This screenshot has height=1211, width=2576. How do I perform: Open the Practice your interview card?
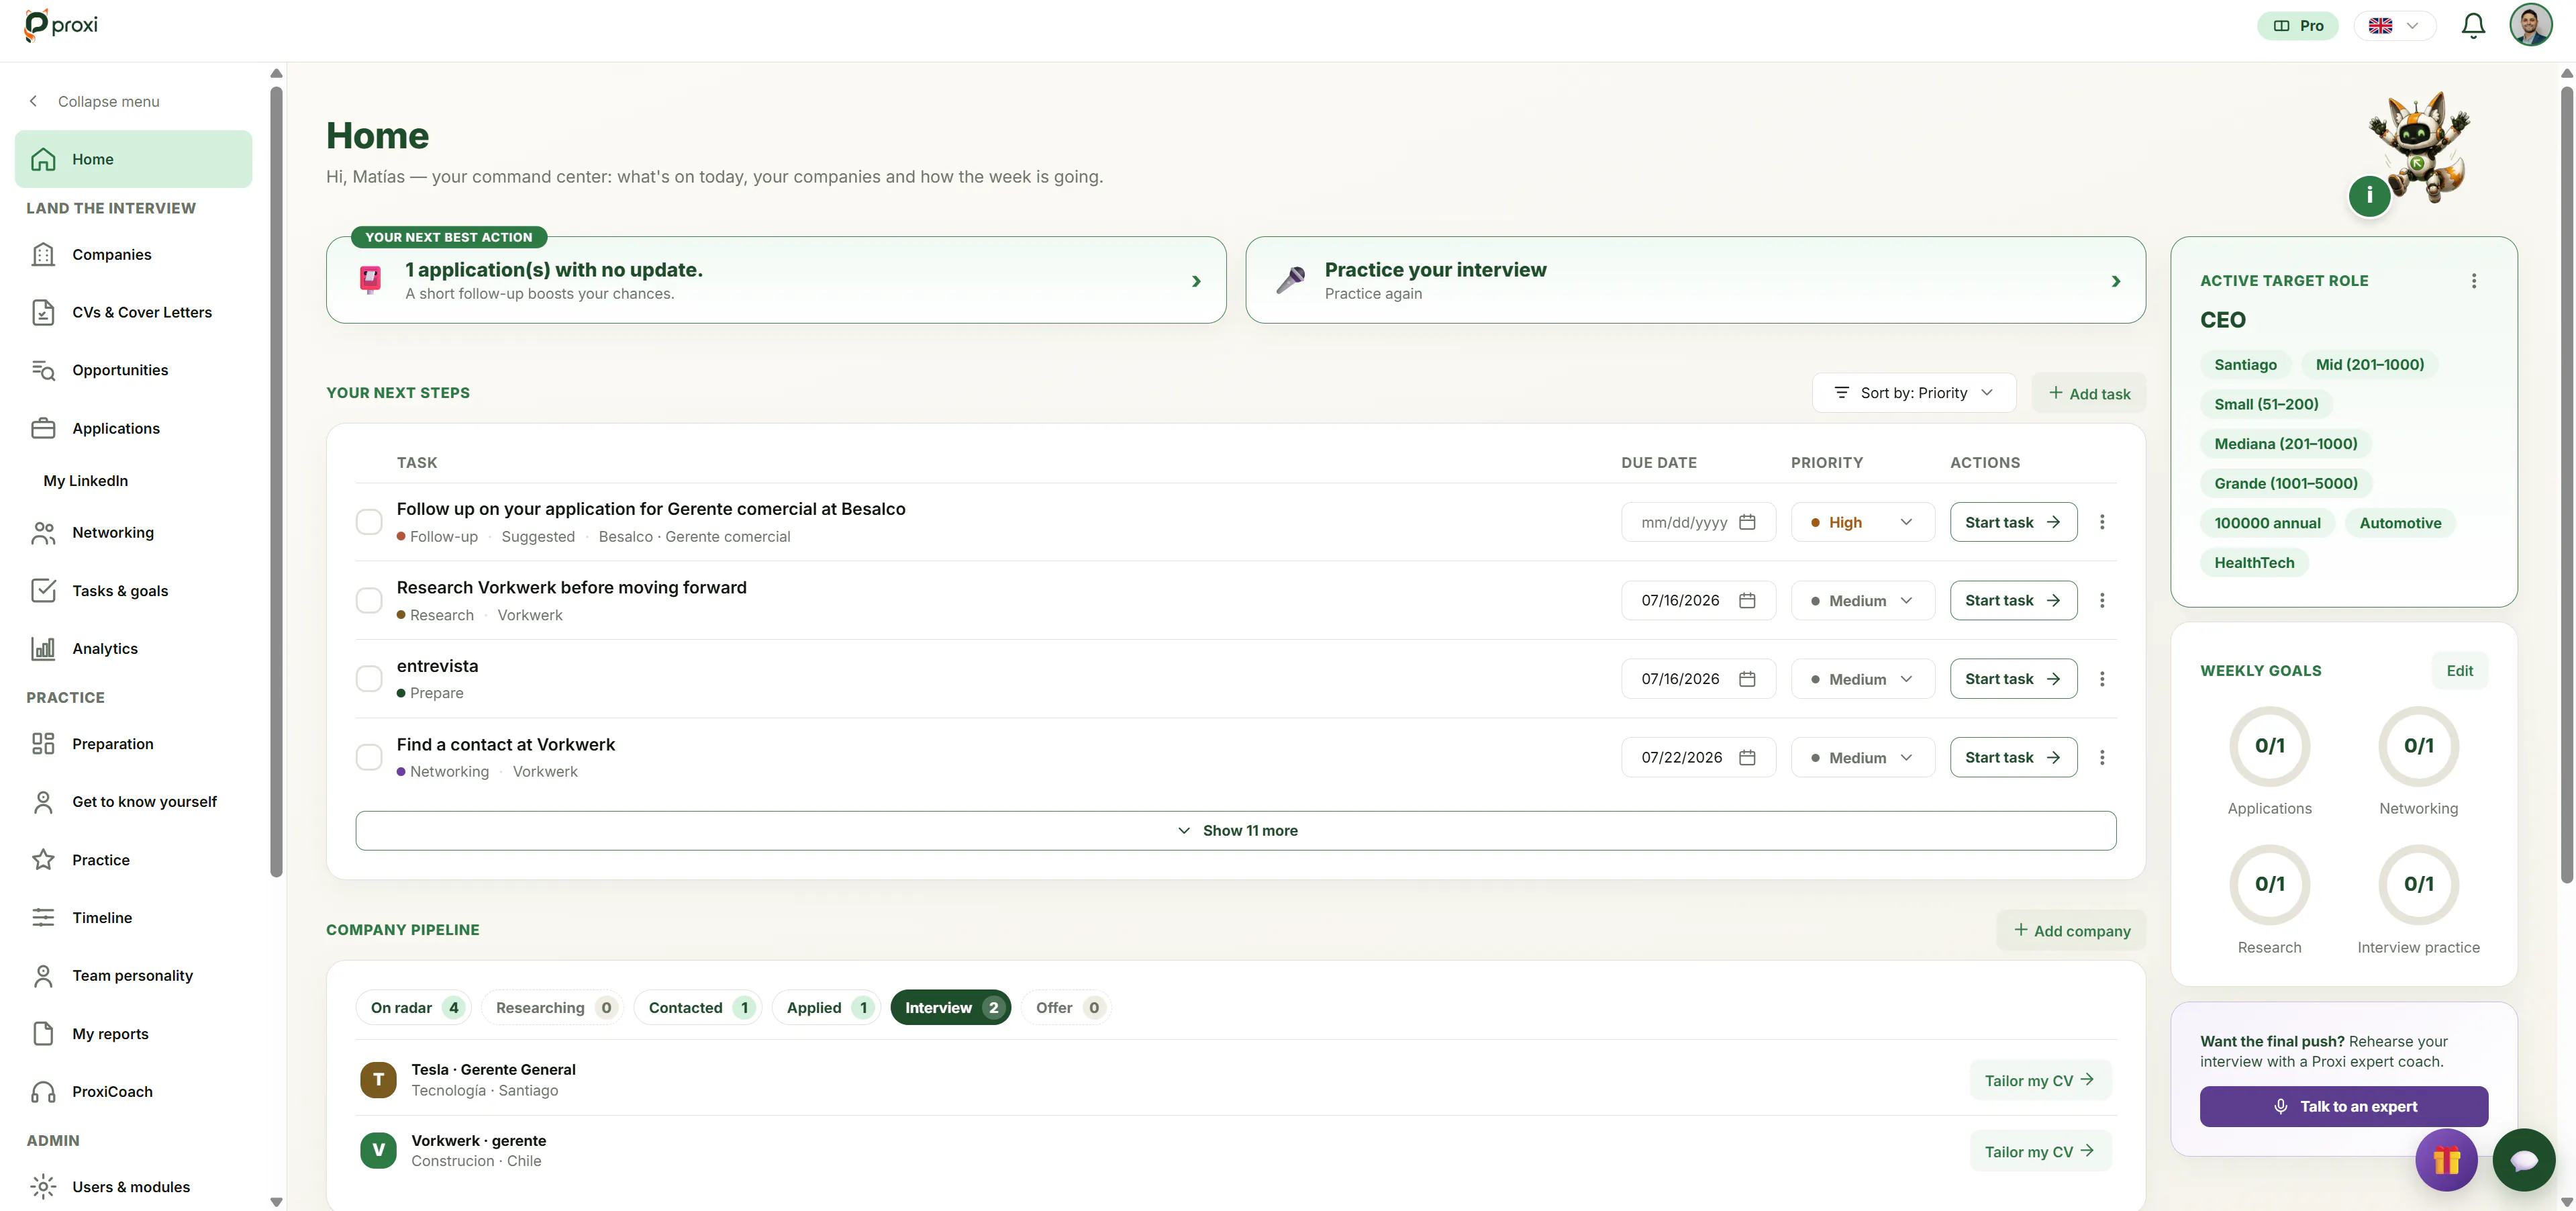(x=1695, y=280)
